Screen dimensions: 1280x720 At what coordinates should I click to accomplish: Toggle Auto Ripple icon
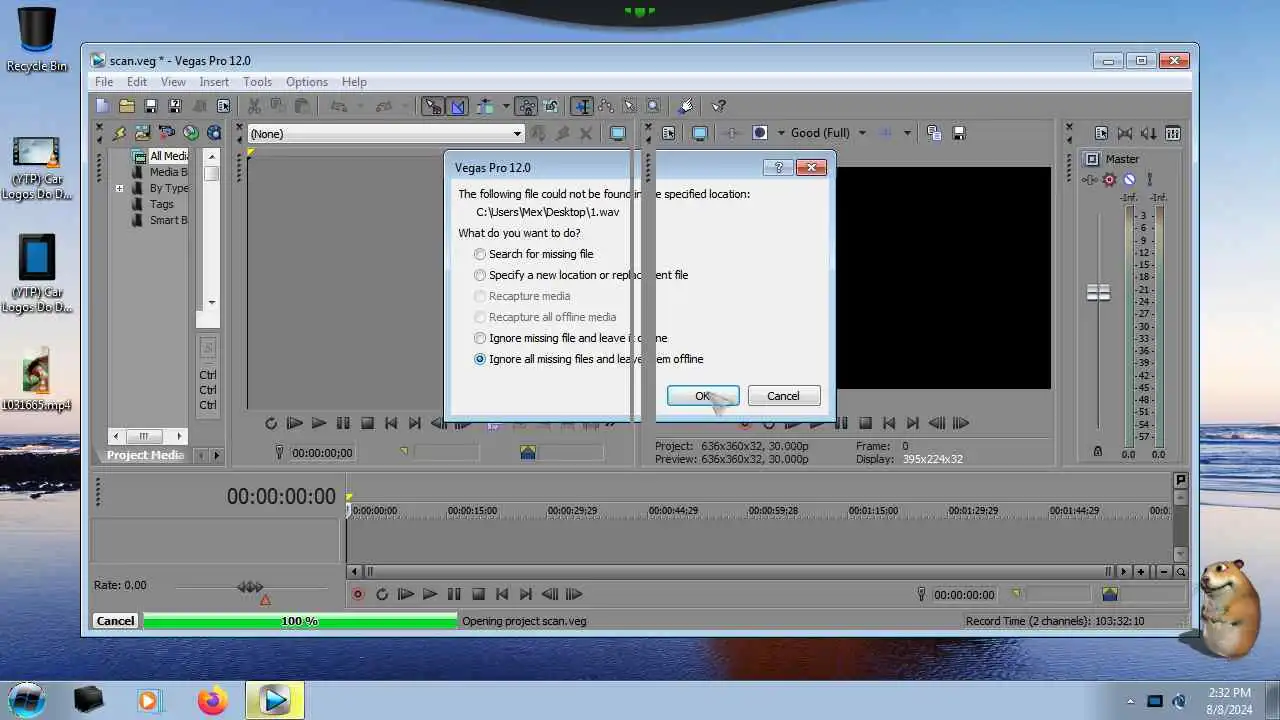[485, 106]
